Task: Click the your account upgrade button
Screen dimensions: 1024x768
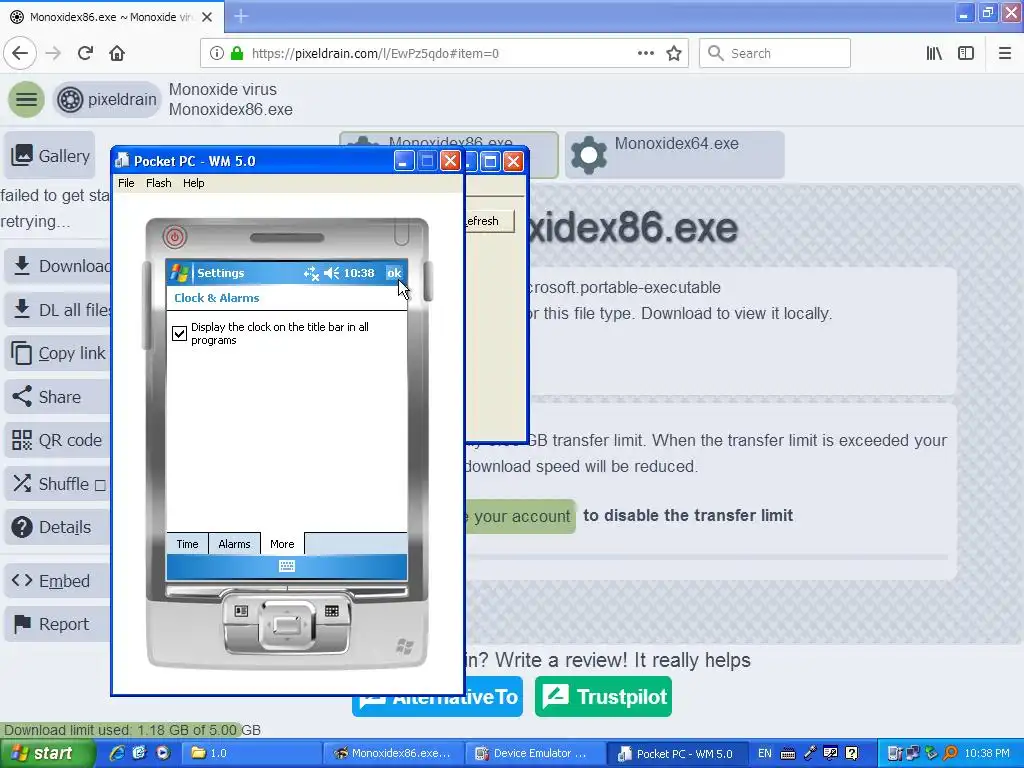Action: 520,516
